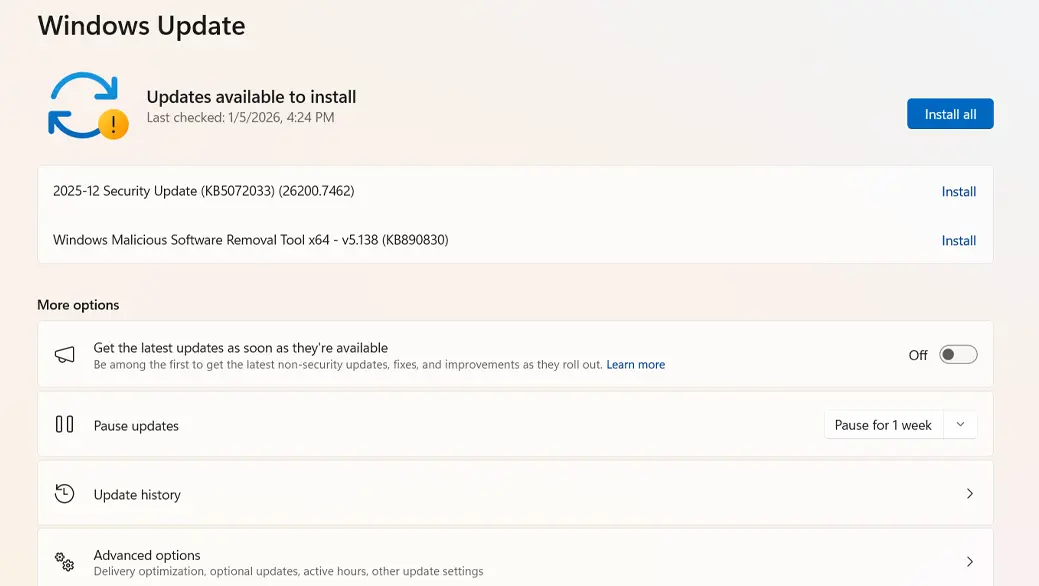Install the Malicious Software Removal Tool update

tap(958, 241)
